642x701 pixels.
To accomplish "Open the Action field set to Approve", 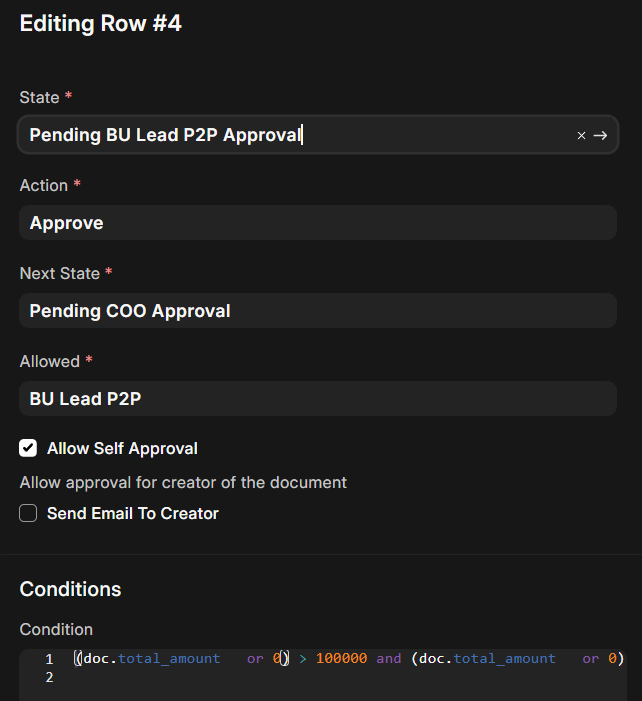I will (317, 223).
